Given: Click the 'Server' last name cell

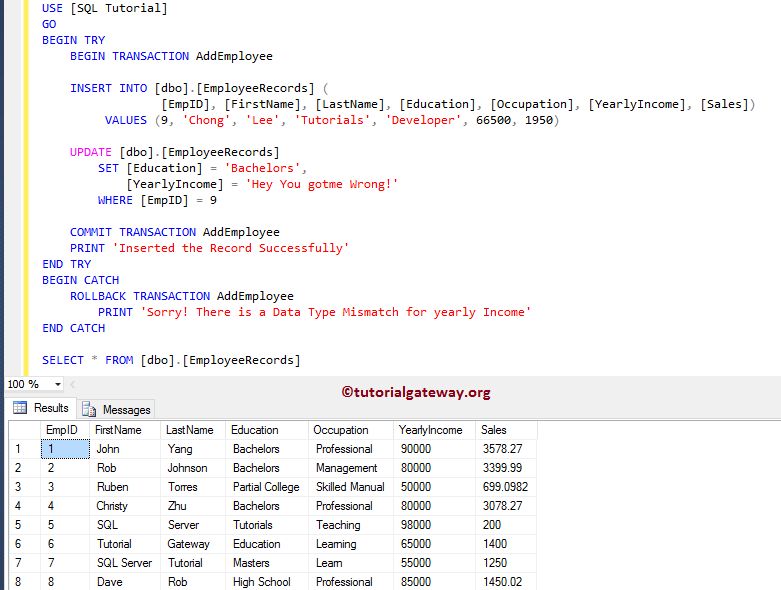Looking at the screenshot, I should [x=193, y=525].
